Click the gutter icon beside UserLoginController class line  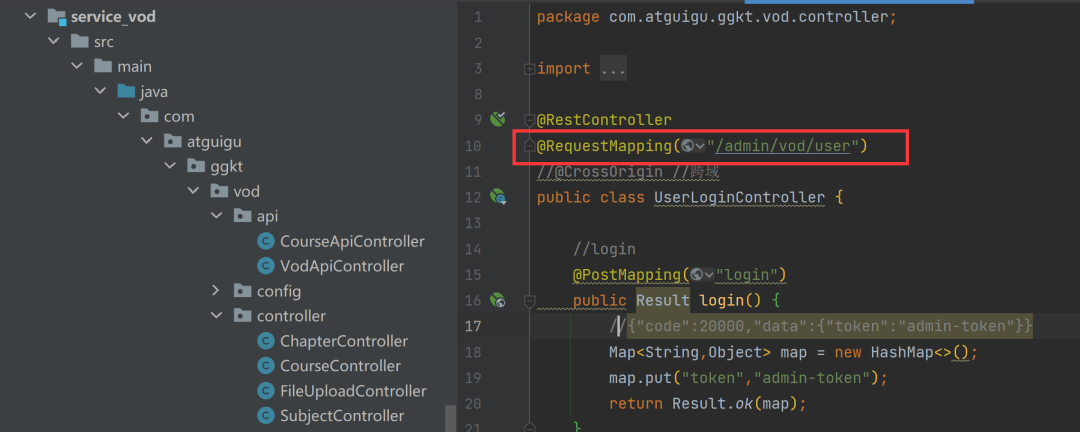coord(497,197)
